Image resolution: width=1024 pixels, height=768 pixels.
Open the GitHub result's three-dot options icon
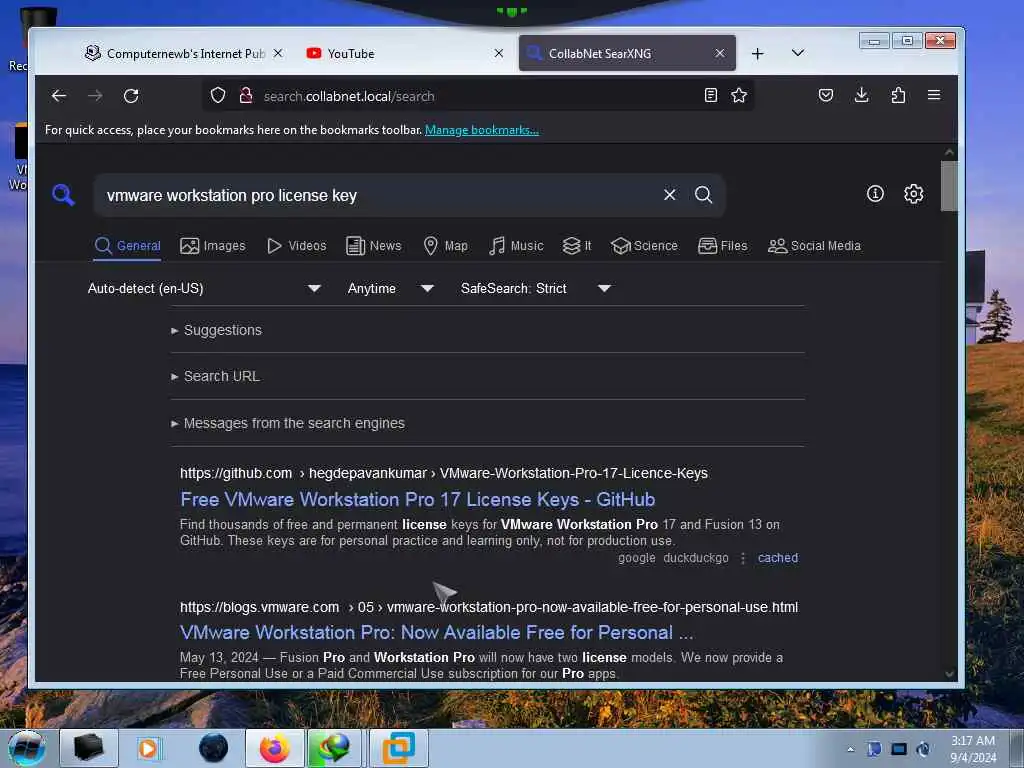[x=743, y=558]
